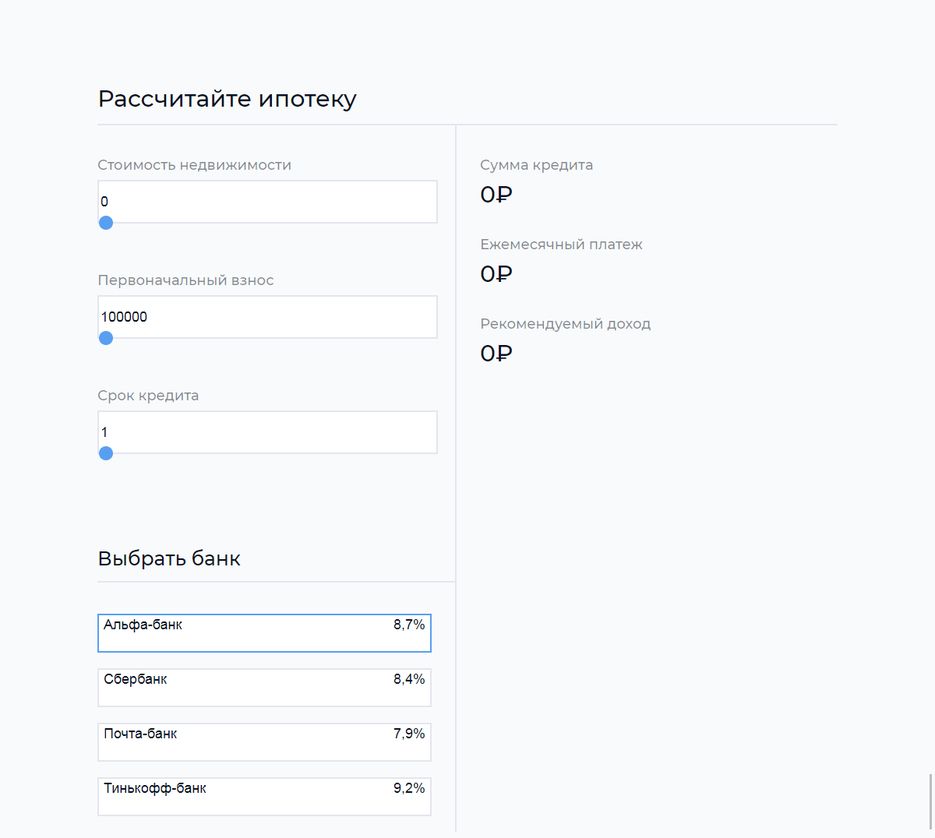Grab the Стоимость недвижимости slider handle
935x838 pixels.
pos(106,223)
